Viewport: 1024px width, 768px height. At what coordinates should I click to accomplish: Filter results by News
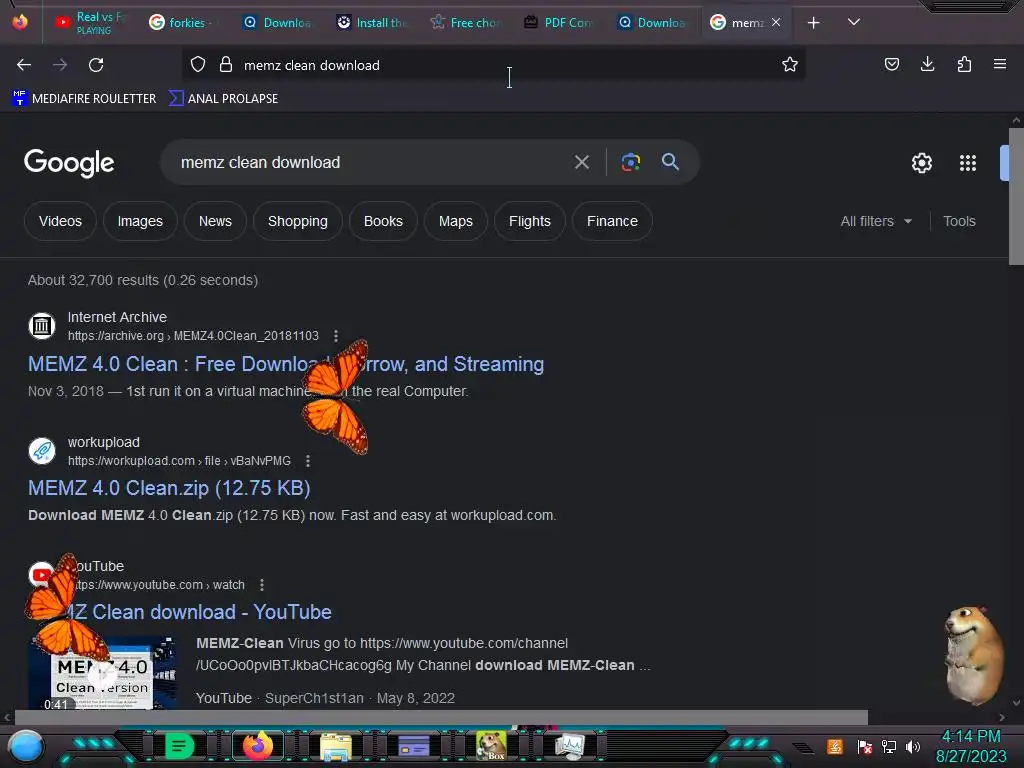point(215,221)
